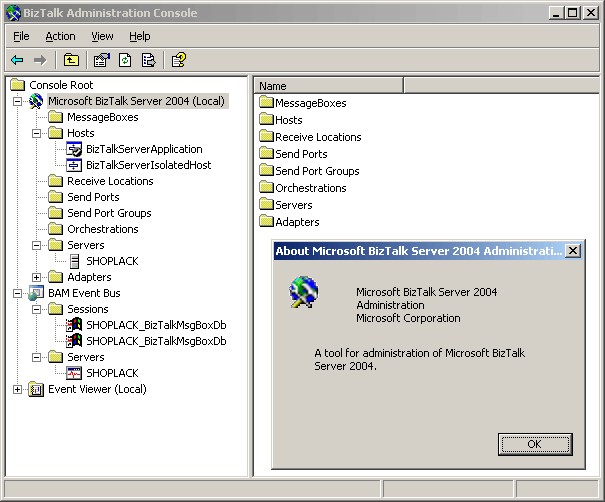
Task: Collapse the Servers node under BAM Event Bus
Action: (x=36, y=358)
